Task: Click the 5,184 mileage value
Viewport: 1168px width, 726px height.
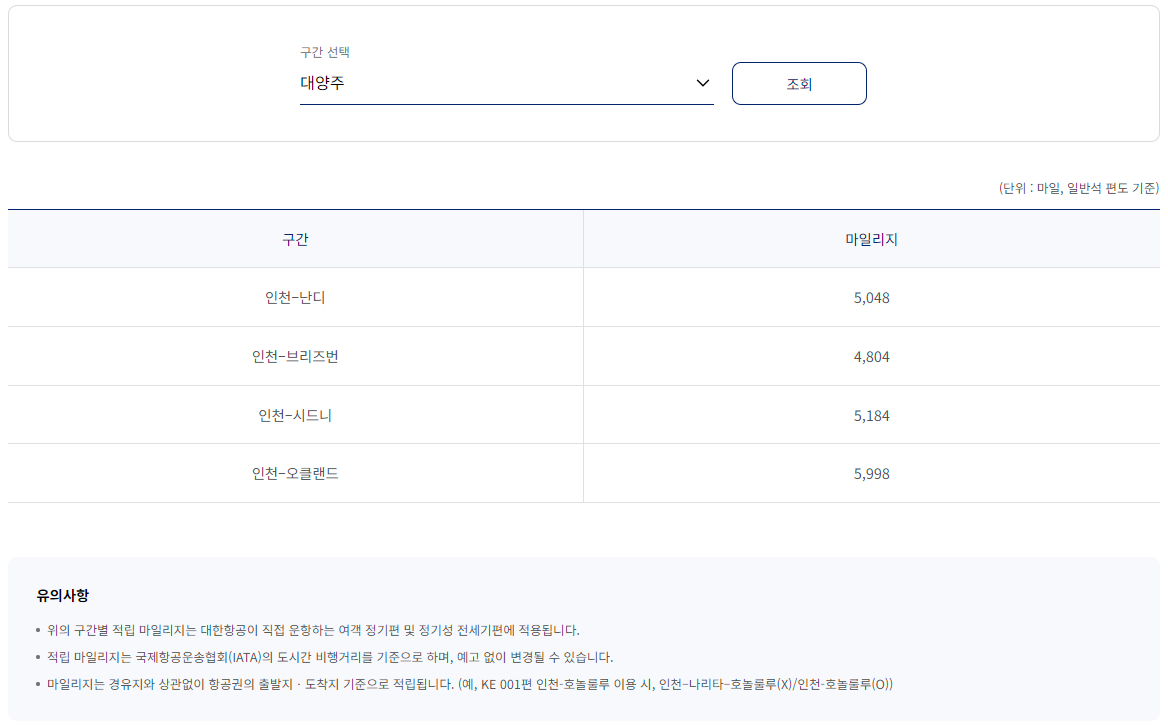Action: click(872, 414)
